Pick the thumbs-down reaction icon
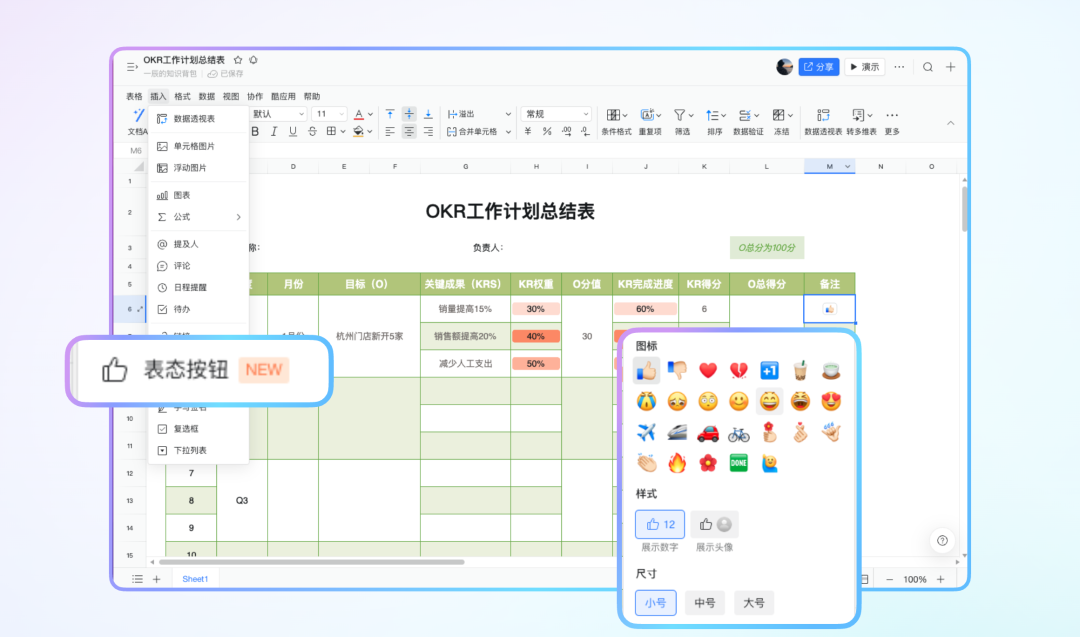This screenshot has height=637, width=1080. coord(677,371)
